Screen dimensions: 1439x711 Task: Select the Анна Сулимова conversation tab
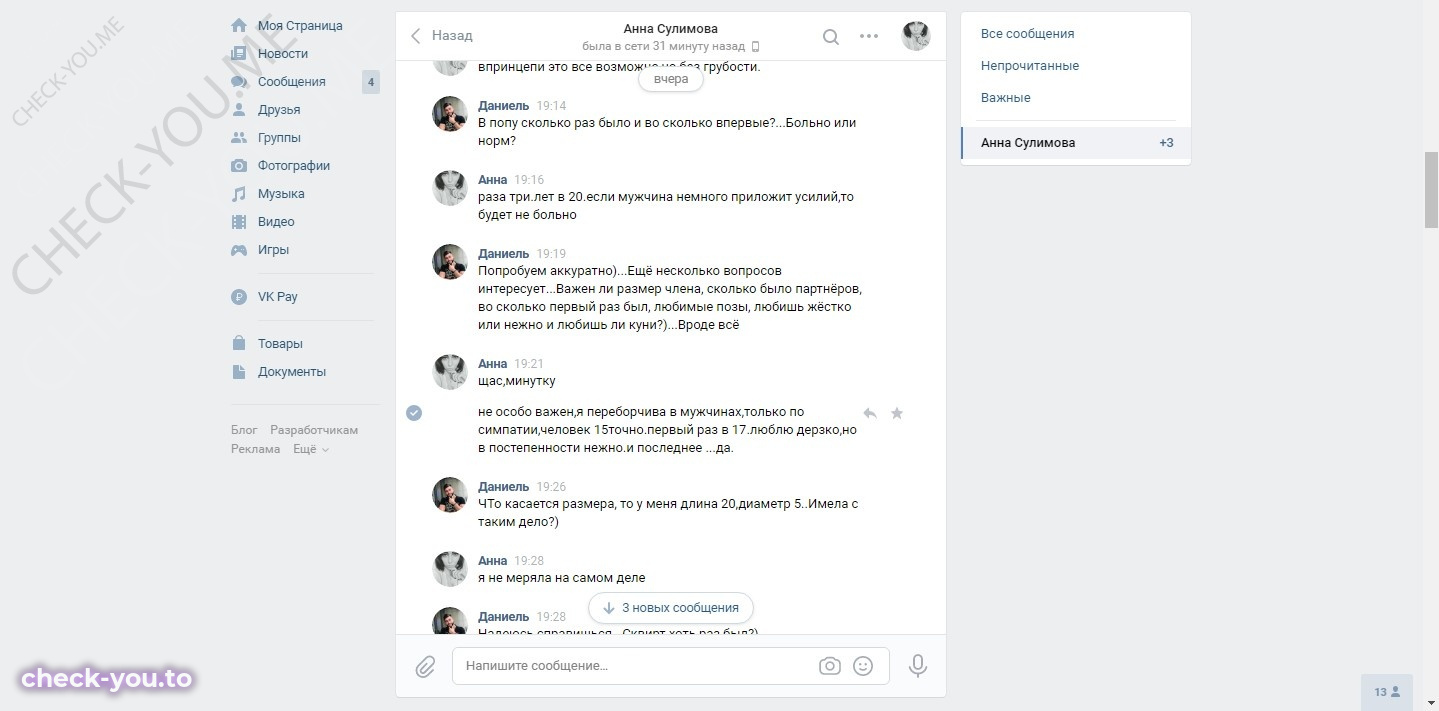[x=1076, y=142]
